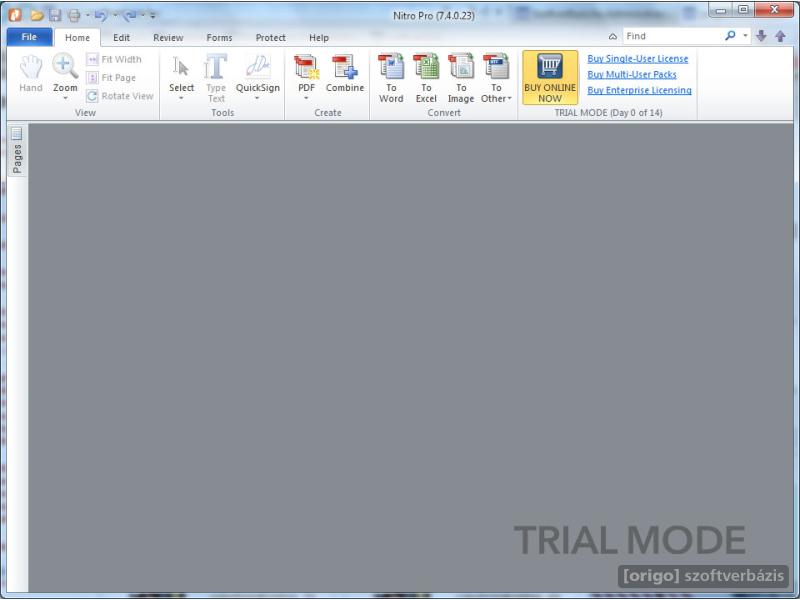Click the Fit Width icon
Image resolution: width=800 pixels, height=600 pixels.
(92, 59)
